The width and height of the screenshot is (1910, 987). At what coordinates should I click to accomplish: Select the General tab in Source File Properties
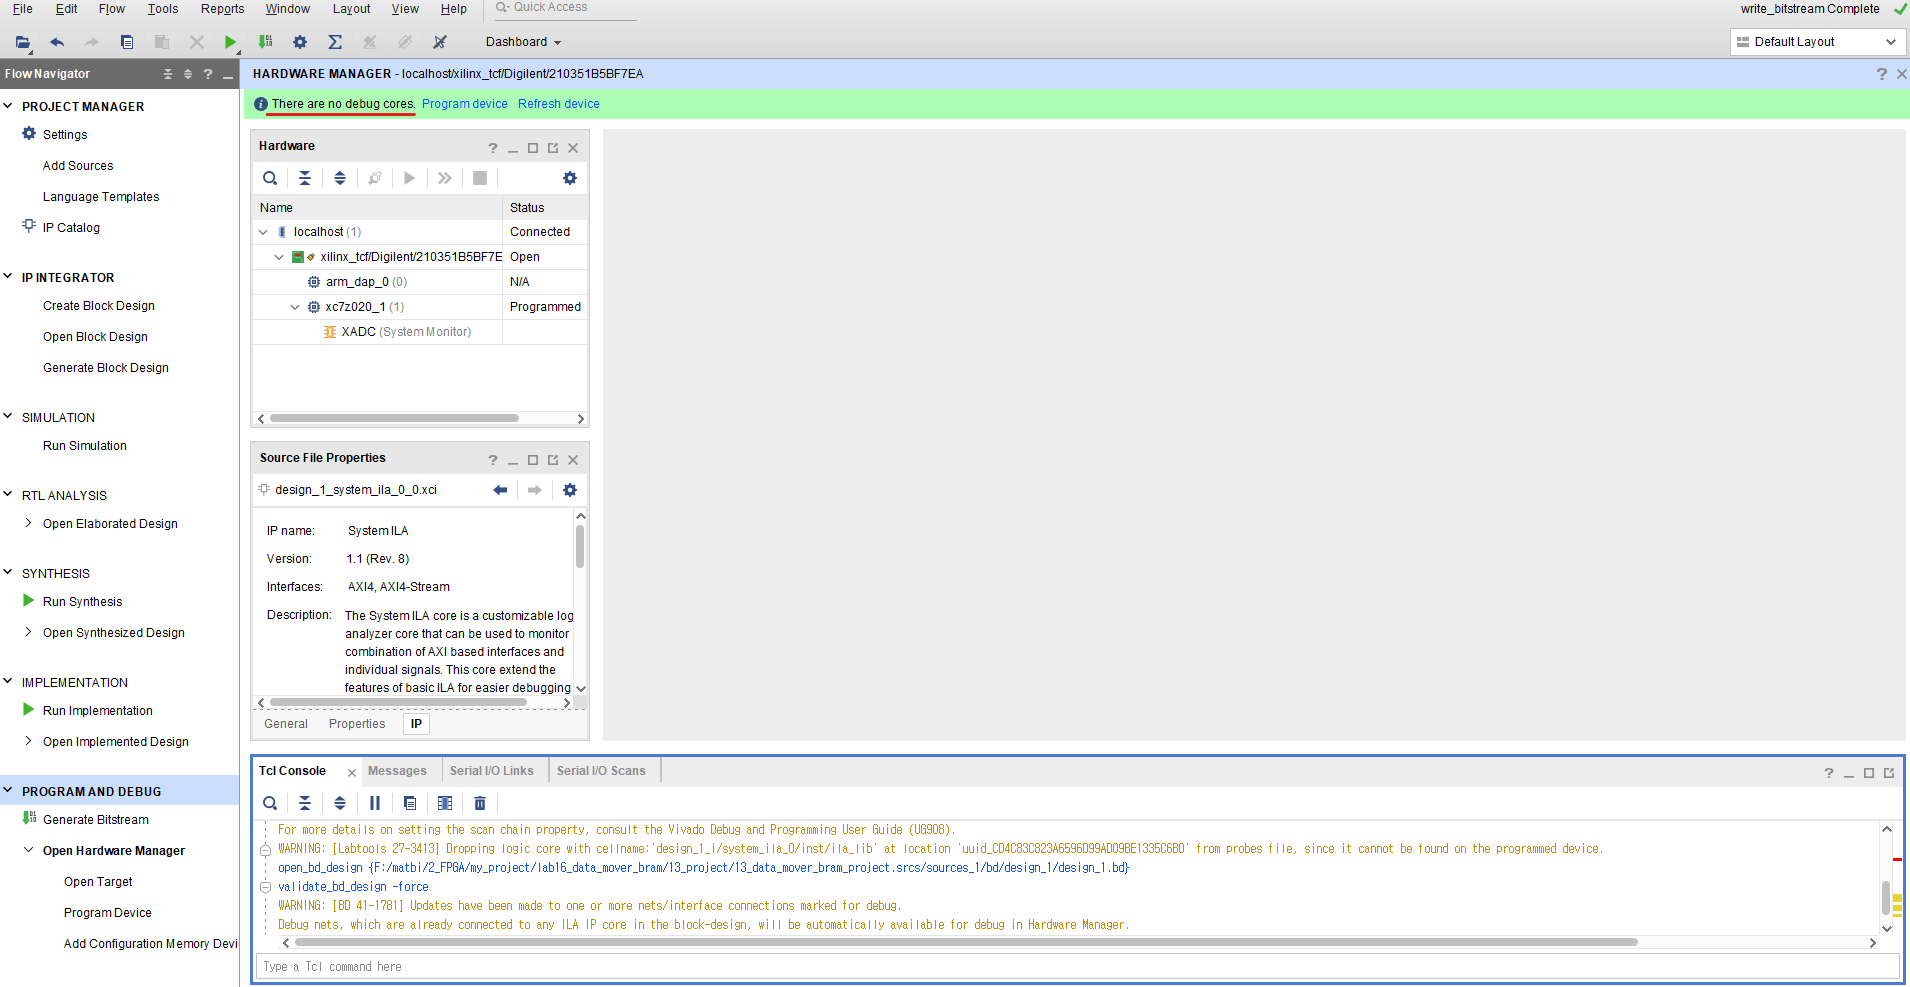[286, 724]
